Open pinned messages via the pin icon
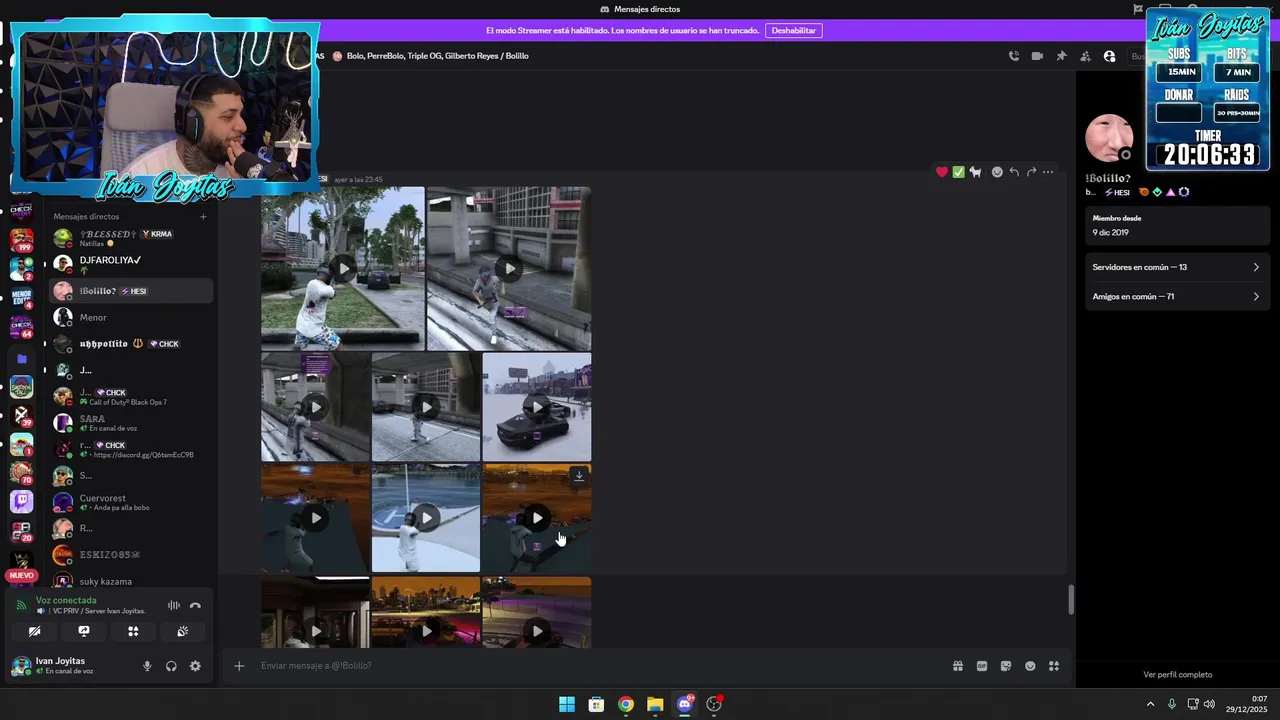The image size is (1280, 720). [x=1061, y=56]
